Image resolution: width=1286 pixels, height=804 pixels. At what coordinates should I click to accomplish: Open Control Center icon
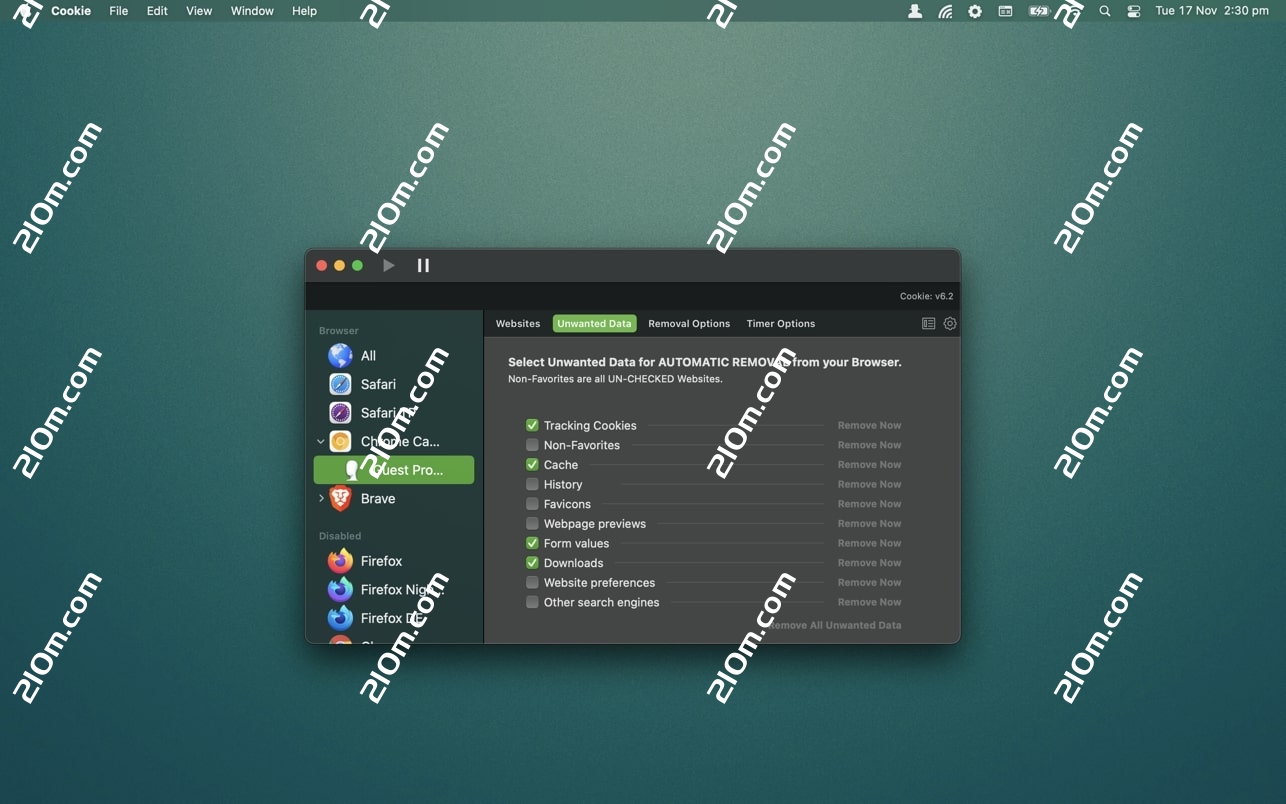[x=1134, y=11]
